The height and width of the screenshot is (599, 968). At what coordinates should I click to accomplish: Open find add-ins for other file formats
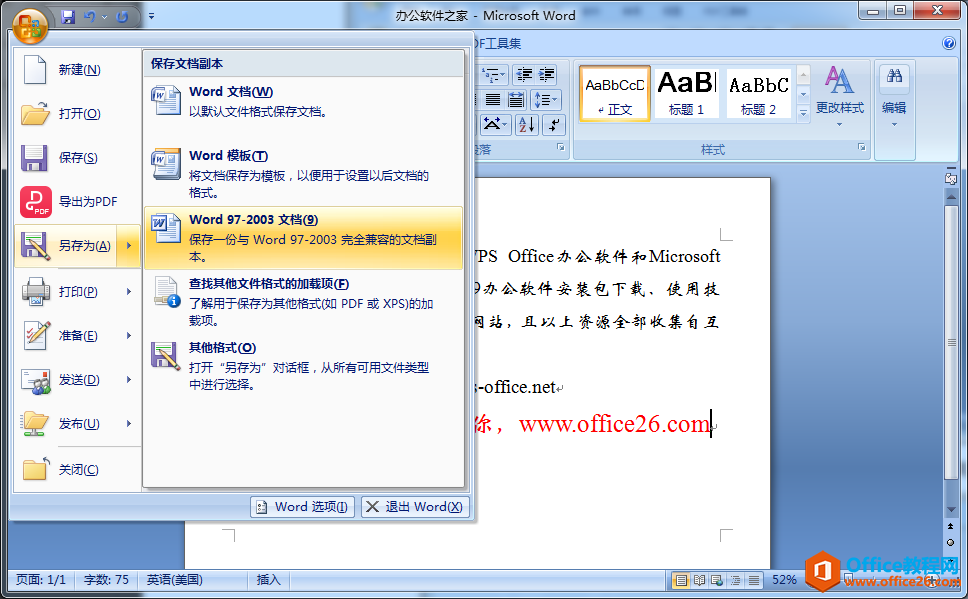(303, 302)
